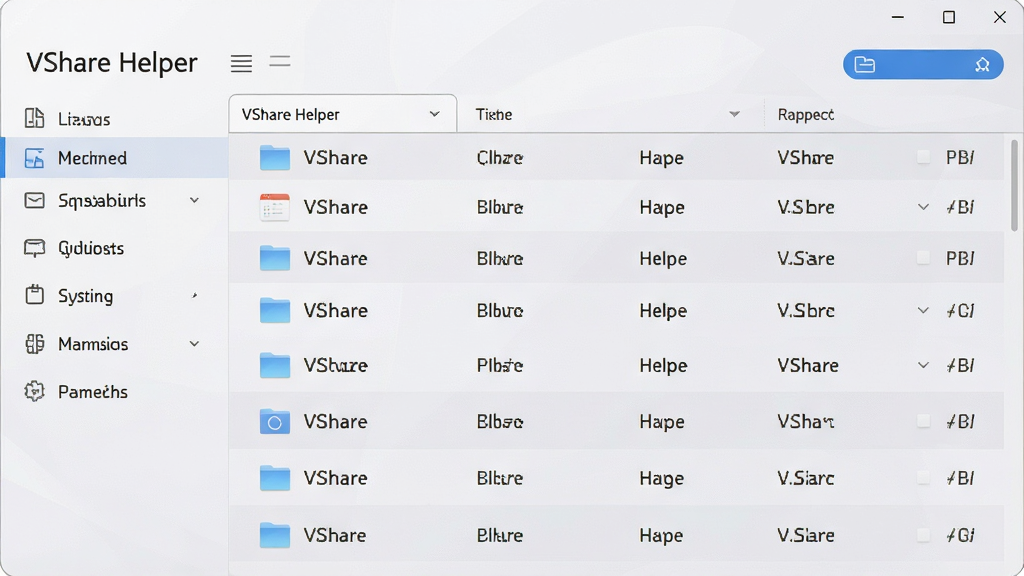
Task: Click the V.Siarc cell
Action: point(806,479)
